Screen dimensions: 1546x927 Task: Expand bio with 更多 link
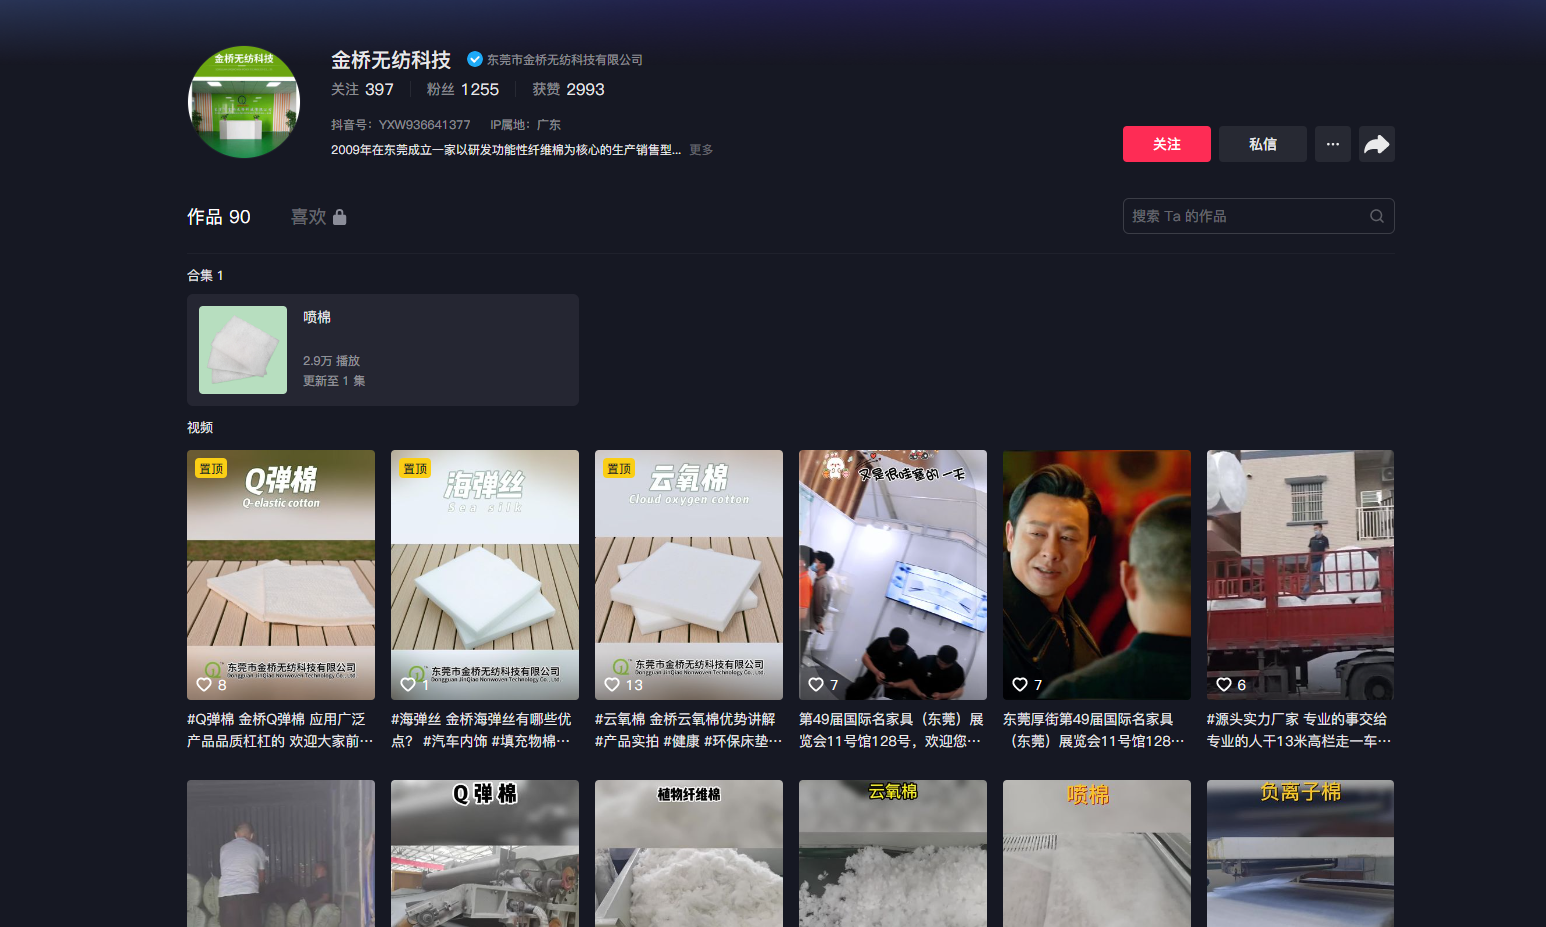point(701,150)
